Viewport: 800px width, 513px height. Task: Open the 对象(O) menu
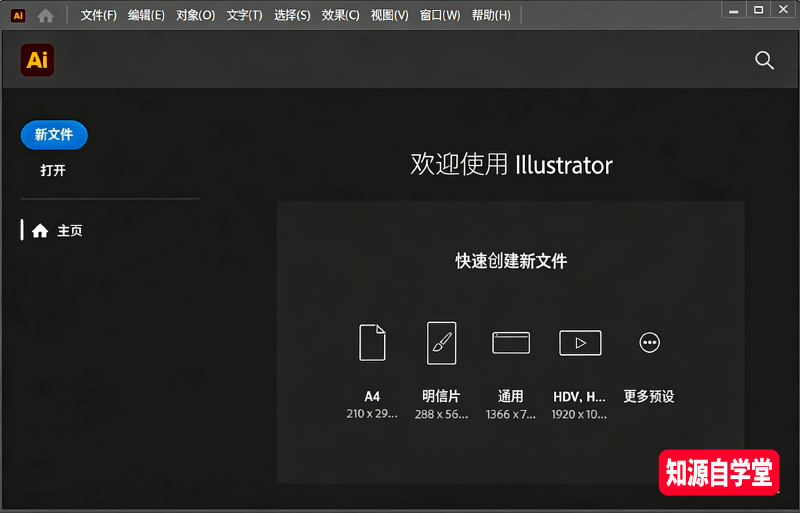pos(195,15)
